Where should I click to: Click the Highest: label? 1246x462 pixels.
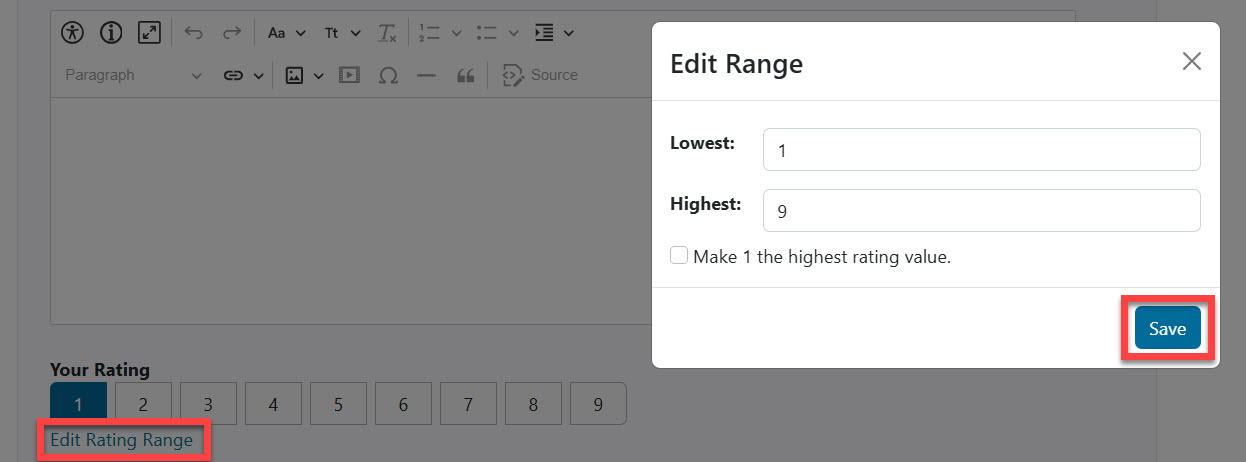pos(705,204)
